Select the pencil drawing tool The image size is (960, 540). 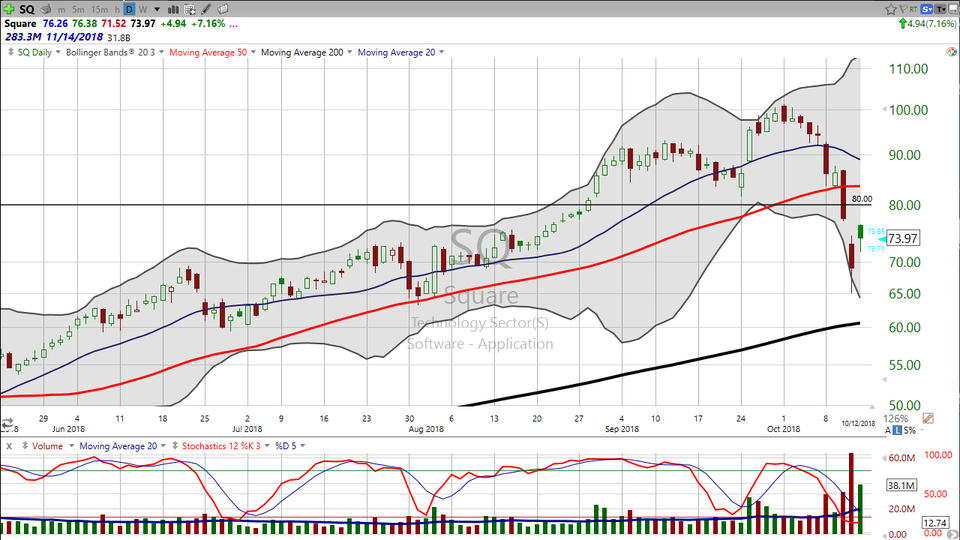pyautogui.click(x=205, y=9)
